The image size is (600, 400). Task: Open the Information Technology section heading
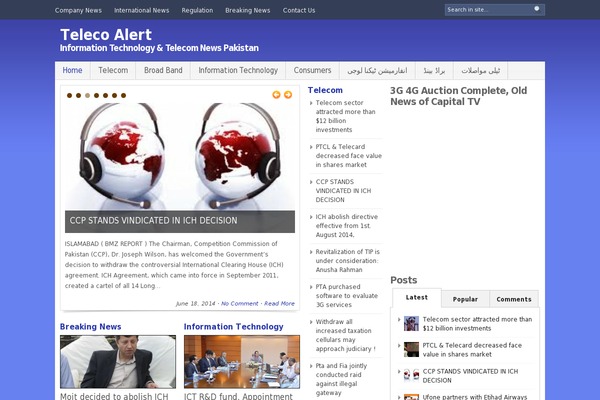point(233,327)
